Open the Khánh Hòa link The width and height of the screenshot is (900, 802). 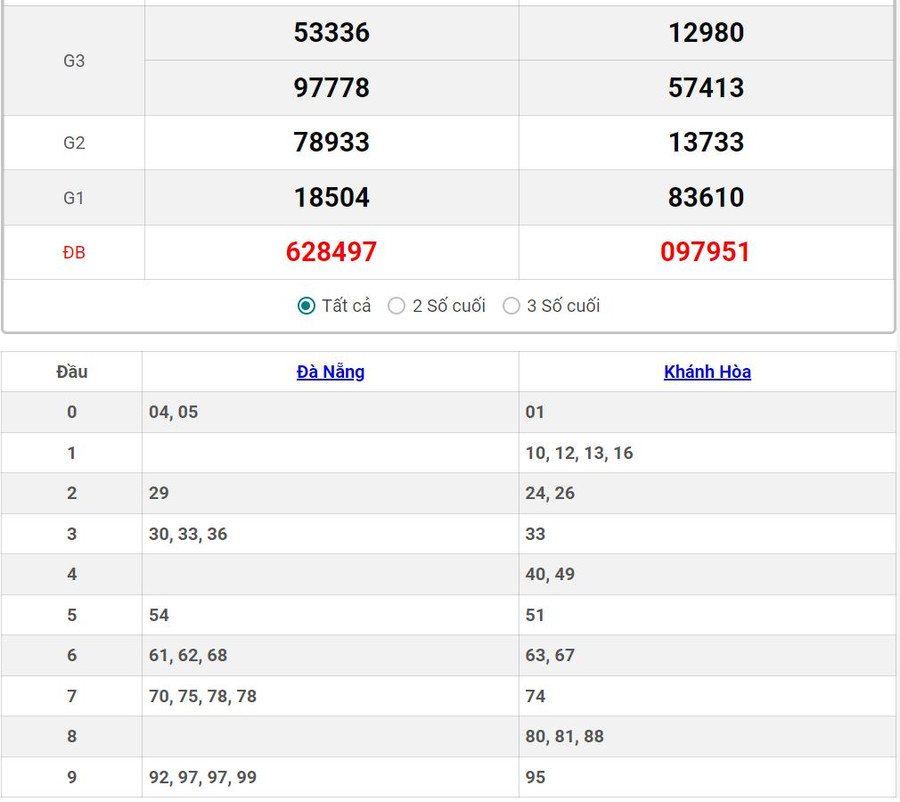tap(707, 372)
